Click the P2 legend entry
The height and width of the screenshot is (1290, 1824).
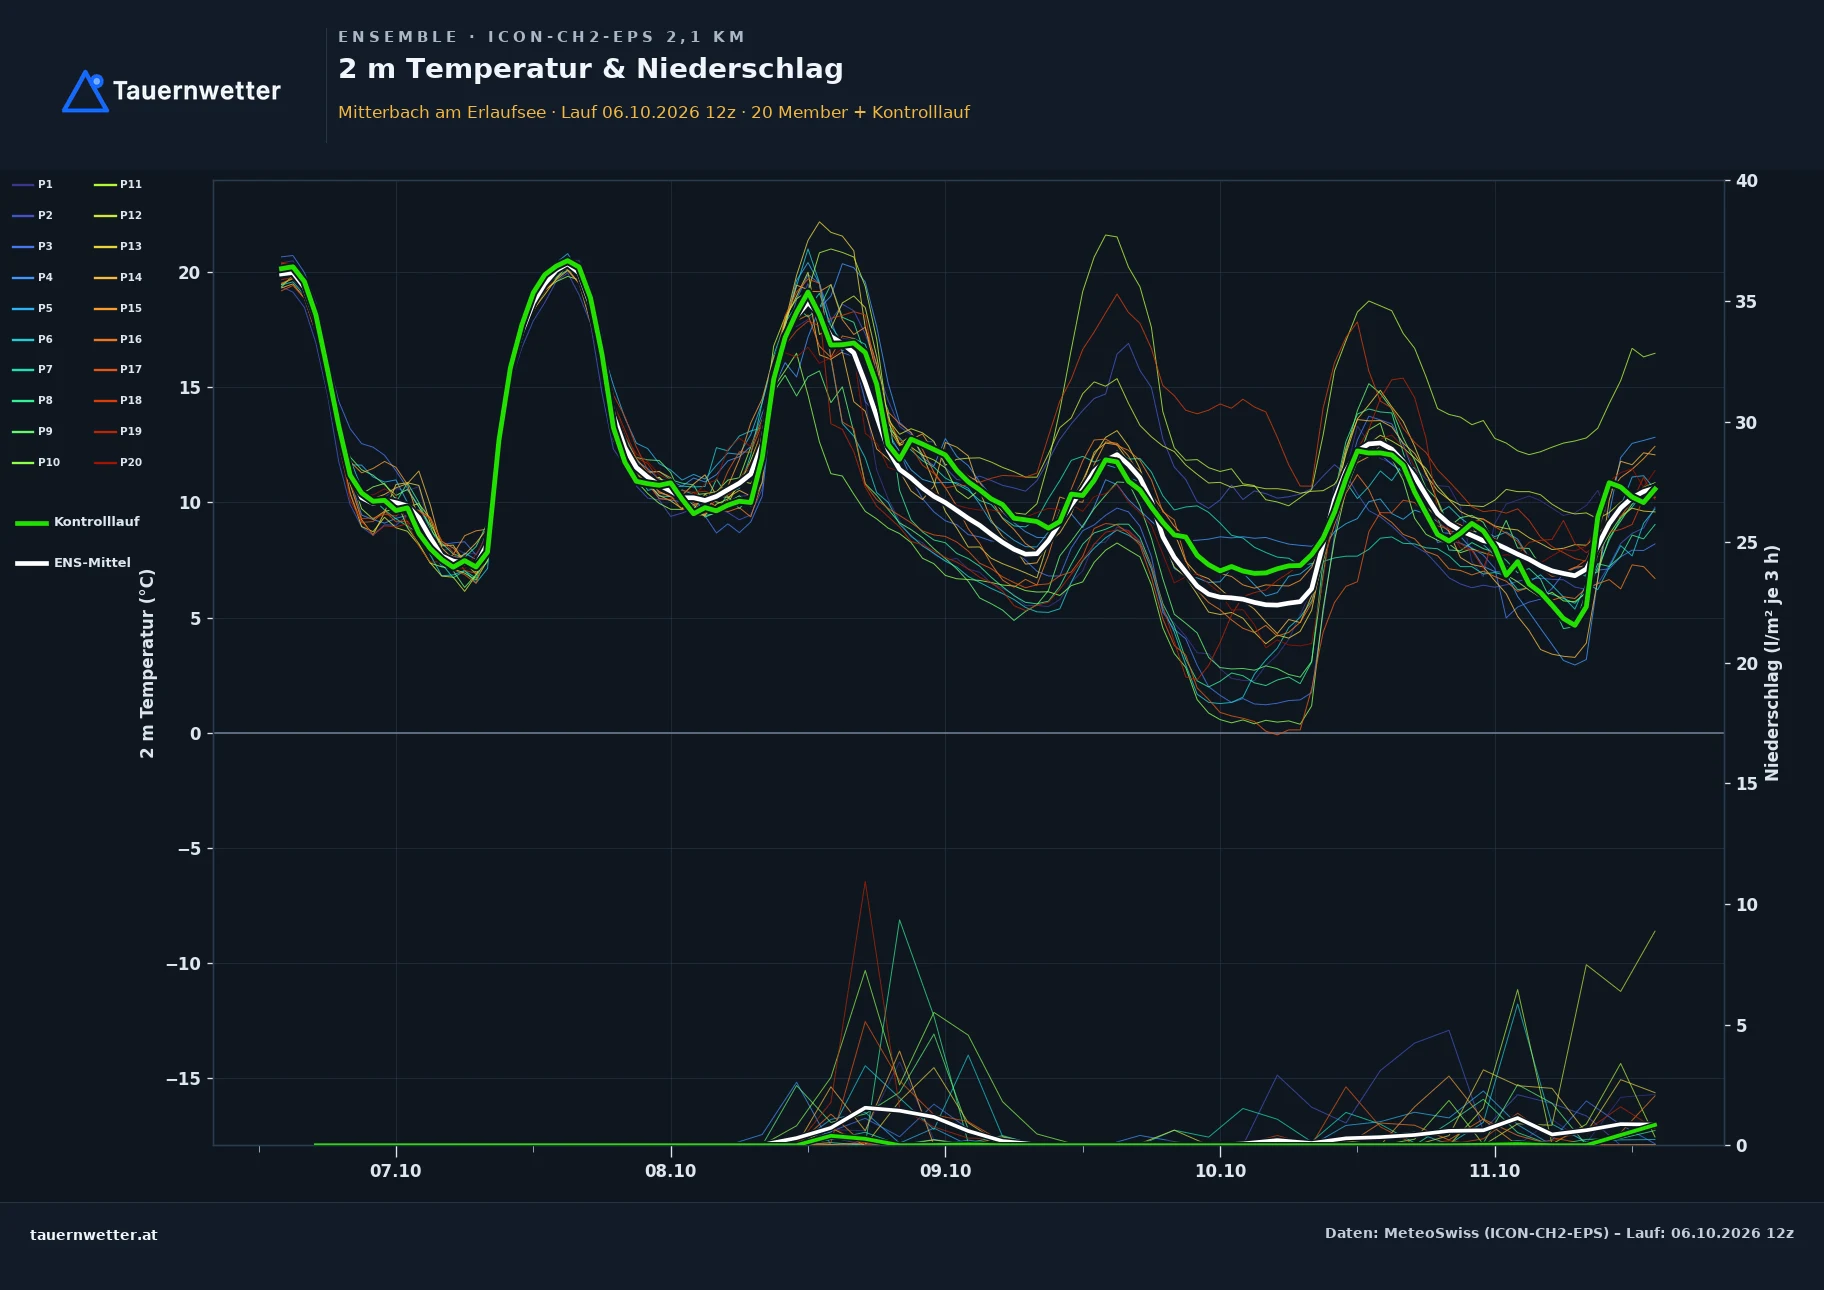click(x=33, y=215)
